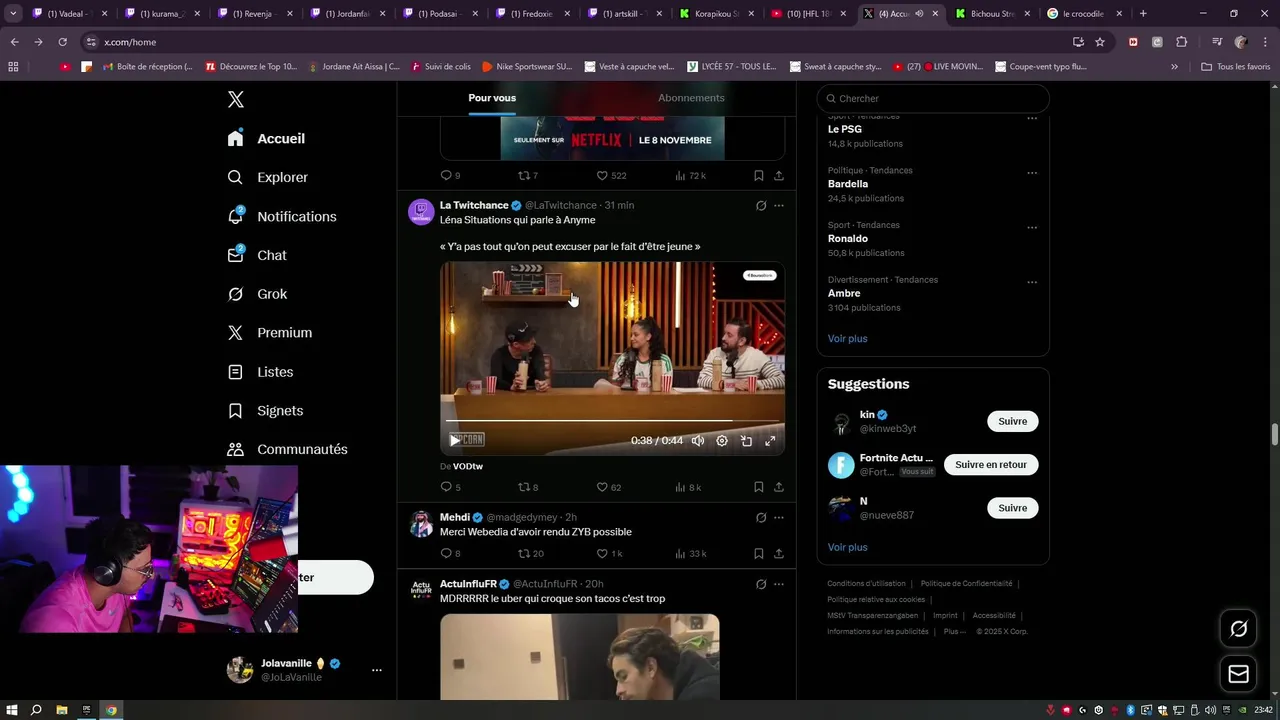
Task: Open Conditions d'utilisation link
Action: [866, 584]
